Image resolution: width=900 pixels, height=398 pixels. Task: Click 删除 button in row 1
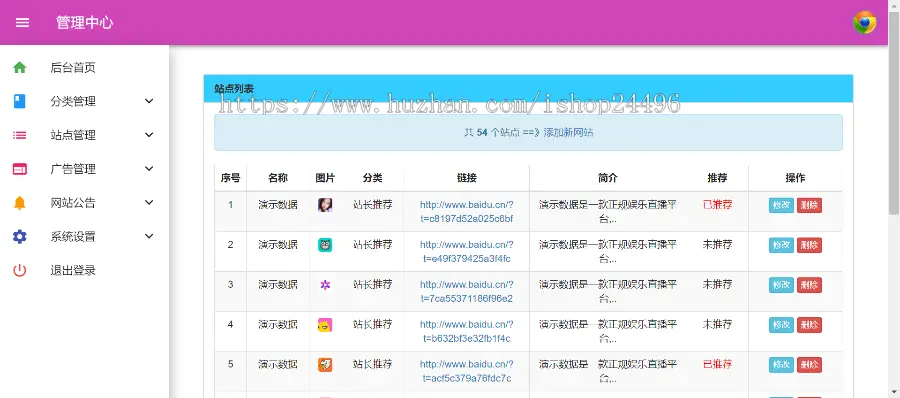click(809, 206)
